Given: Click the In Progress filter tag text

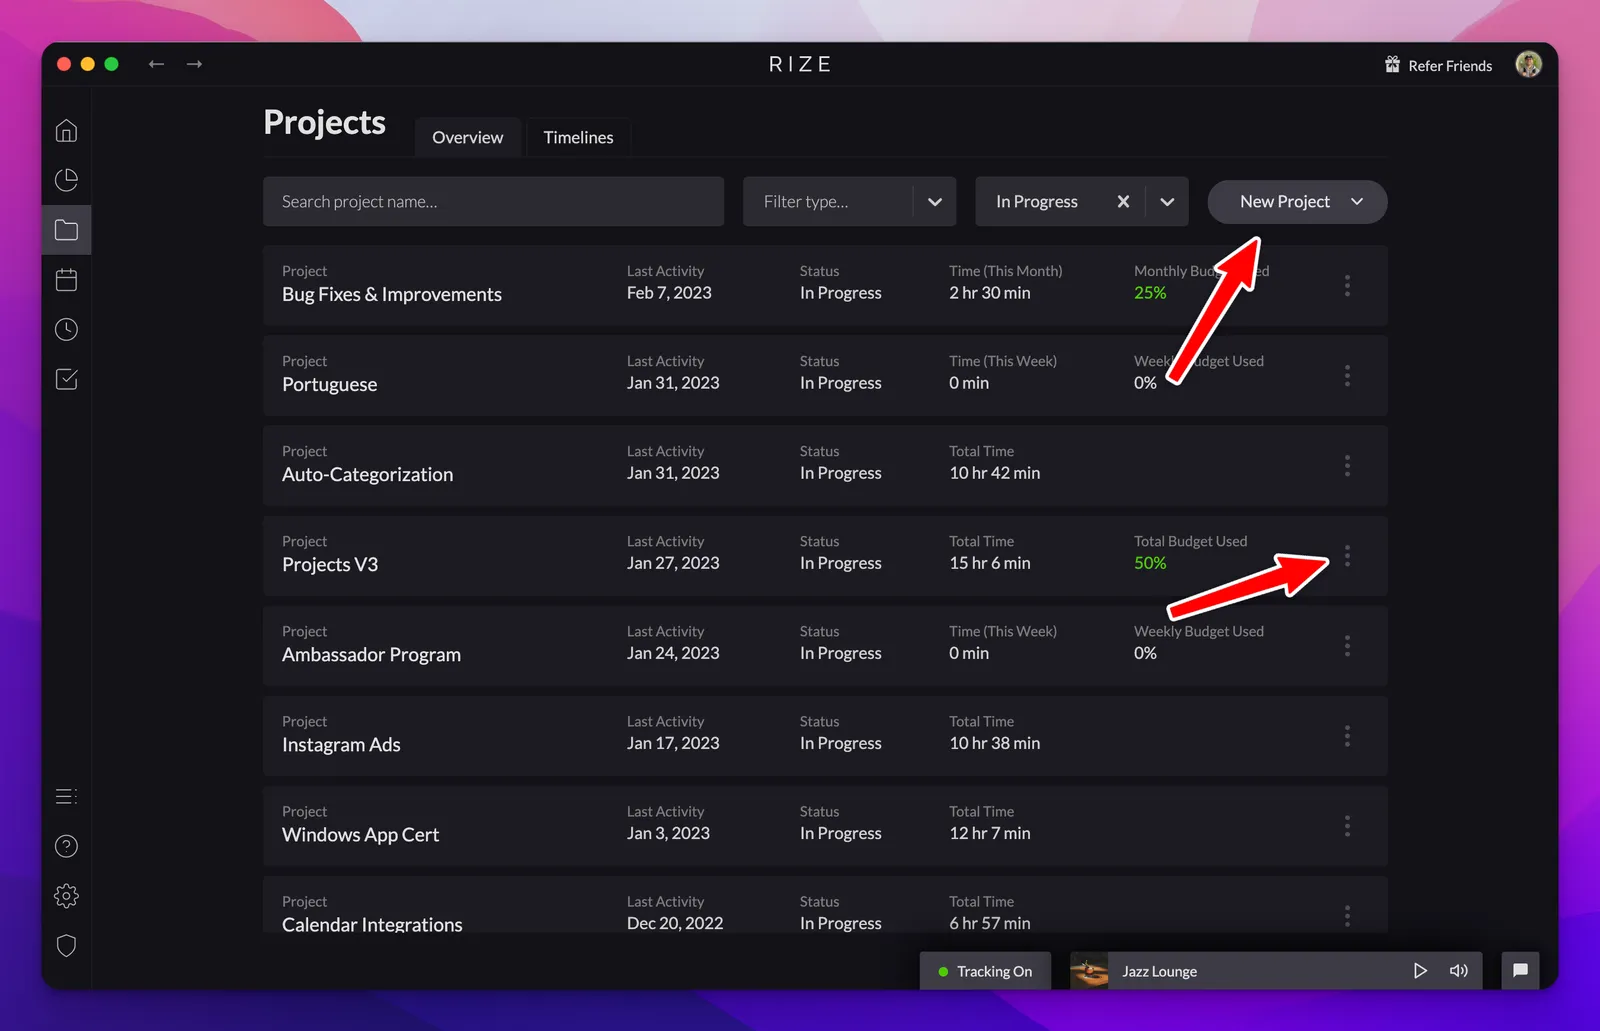Looking at the screenshot, I should [1036, 201].
